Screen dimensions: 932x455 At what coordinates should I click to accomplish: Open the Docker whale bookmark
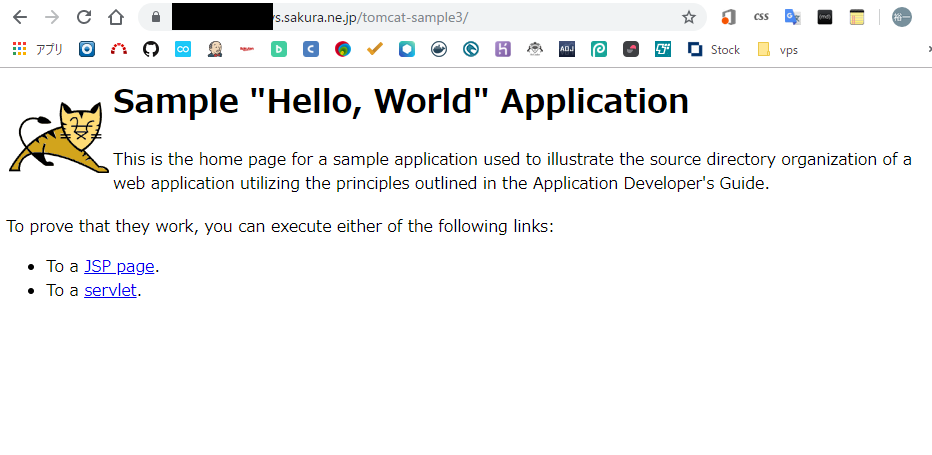pos(439,49)
